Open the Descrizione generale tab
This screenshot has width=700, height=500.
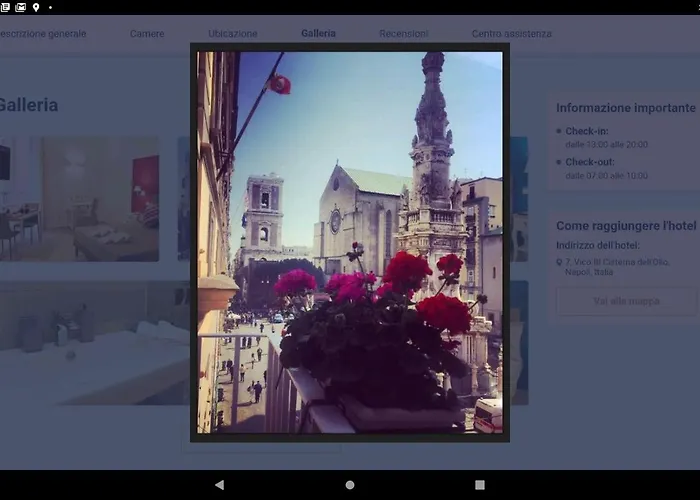tap(42, 34)
